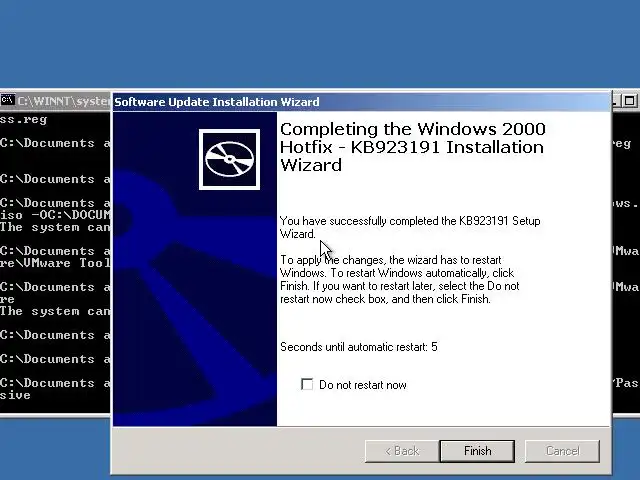Click the disabled Back button
Image resolution: width=640 pixels, height=480 pixels.
[402, 451]
